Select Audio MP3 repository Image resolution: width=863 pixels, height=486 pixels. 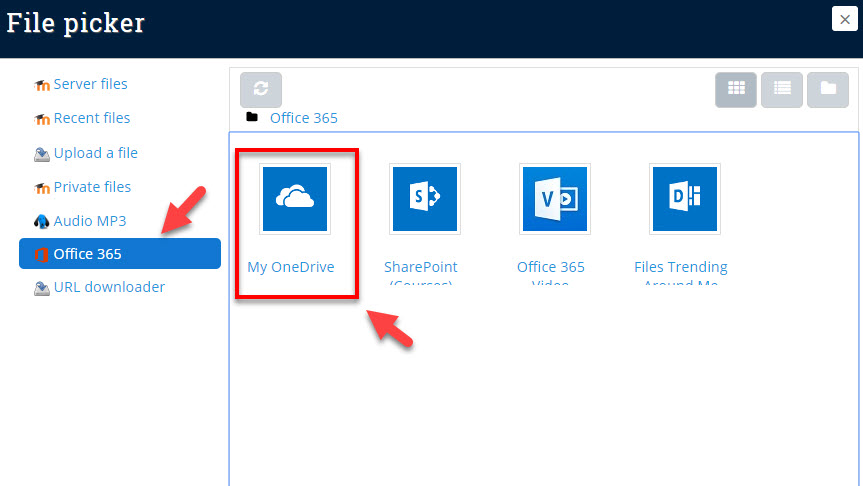click(x=90, y=221)
